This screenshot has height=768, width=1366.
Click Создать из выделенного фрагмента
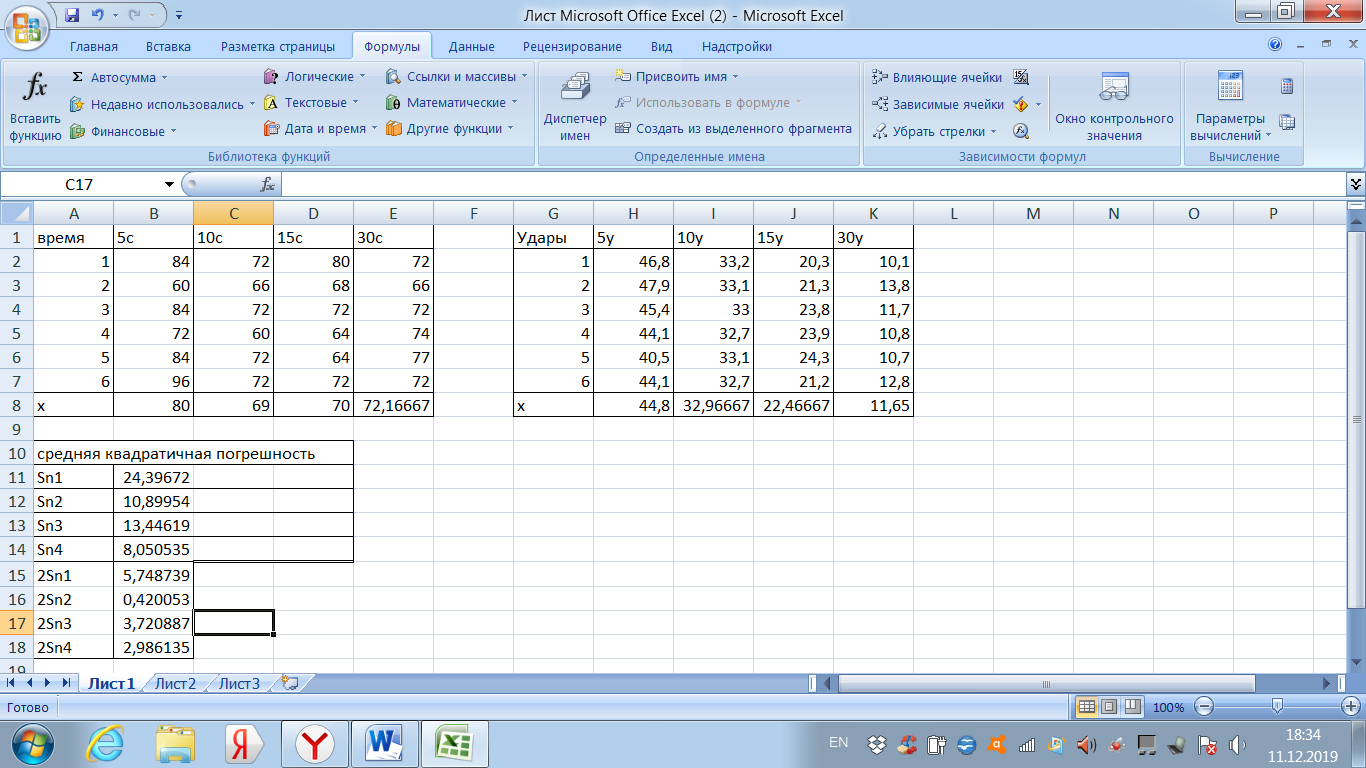(x=733, y=128)
